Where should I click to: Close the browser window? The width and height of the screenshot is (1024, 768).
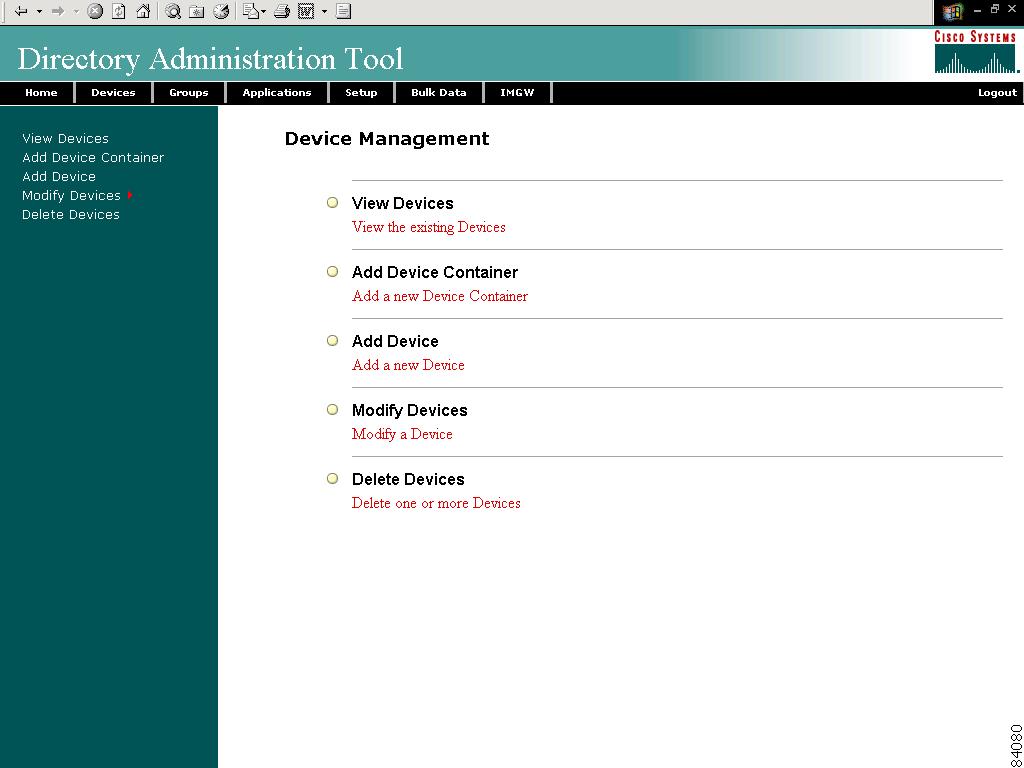(x=1012, y=9)
